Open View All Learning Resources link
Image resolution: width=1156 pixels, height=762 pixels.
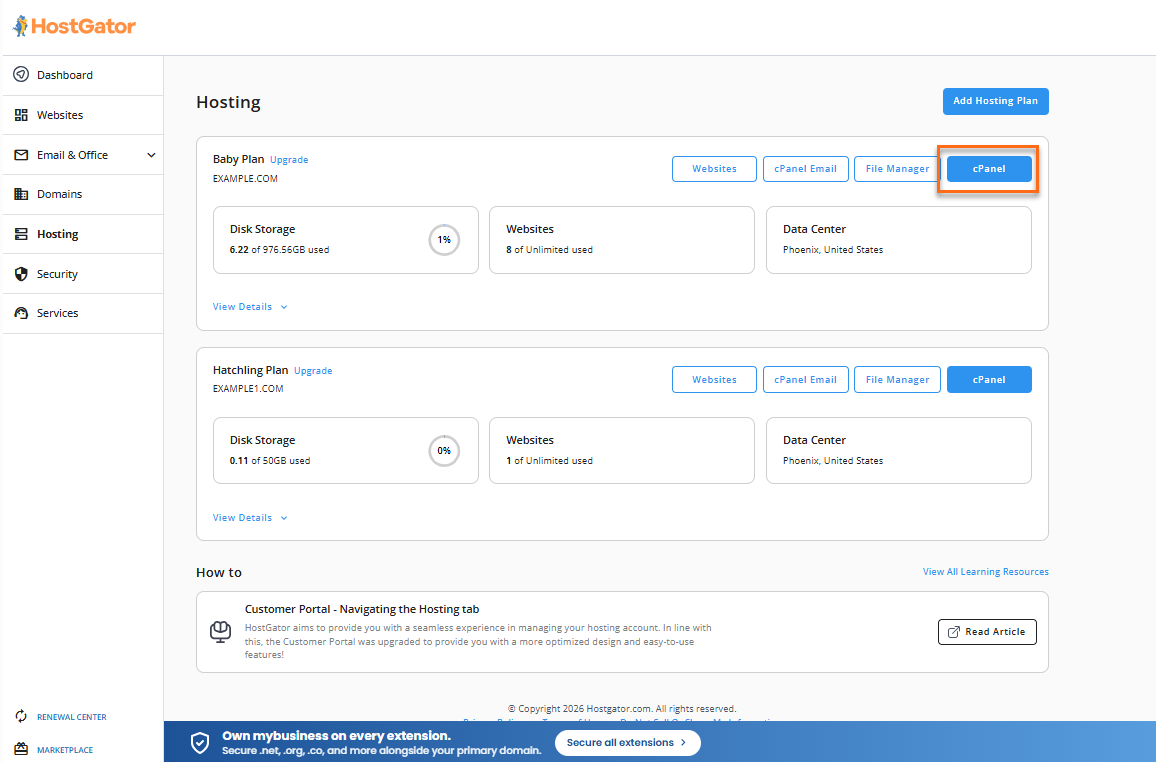(x=986, y=572)
